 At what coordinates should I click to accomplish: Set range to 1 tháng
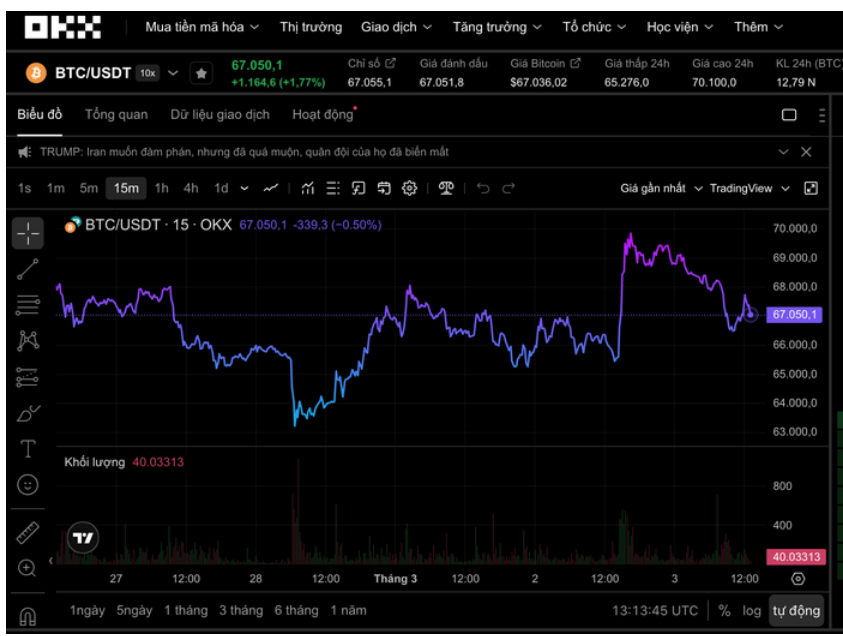tap(186, 611)
